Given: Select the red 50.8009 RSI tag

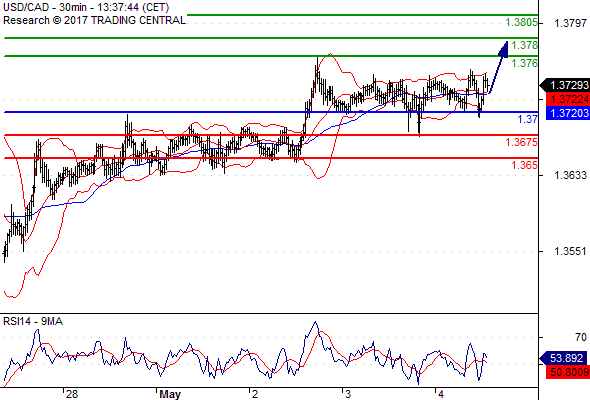Looking at the screenshot, I should tap(567, 373).
